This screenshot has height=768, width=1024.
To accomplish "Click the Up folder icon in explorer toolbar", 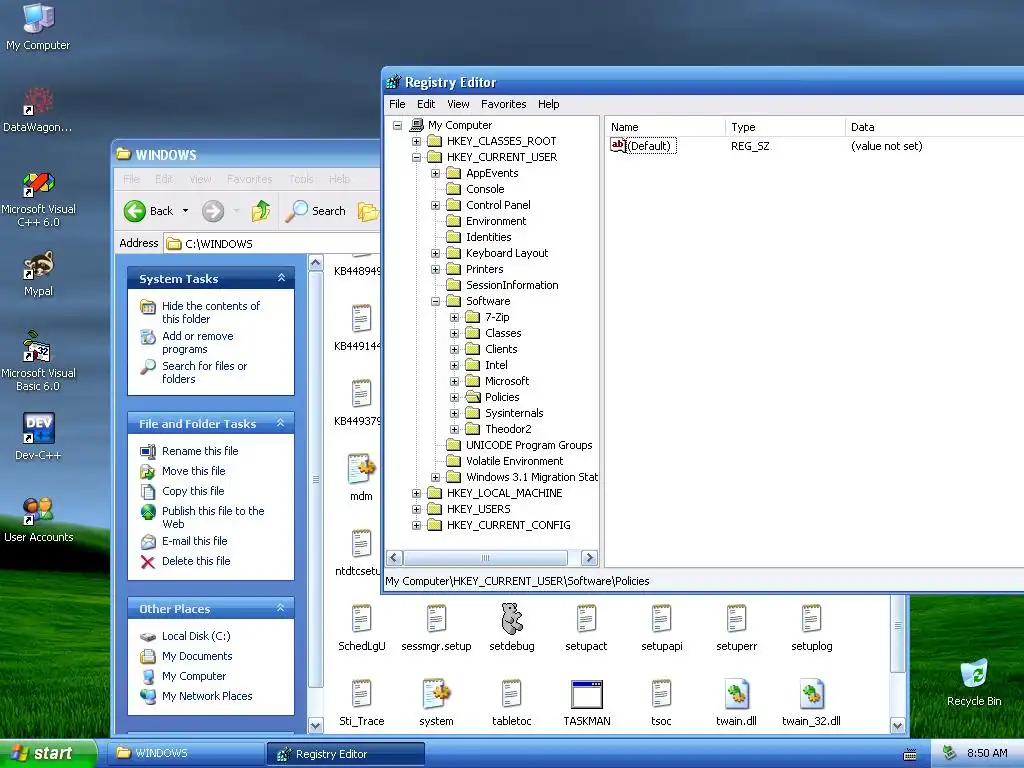I will coord(261,211).
